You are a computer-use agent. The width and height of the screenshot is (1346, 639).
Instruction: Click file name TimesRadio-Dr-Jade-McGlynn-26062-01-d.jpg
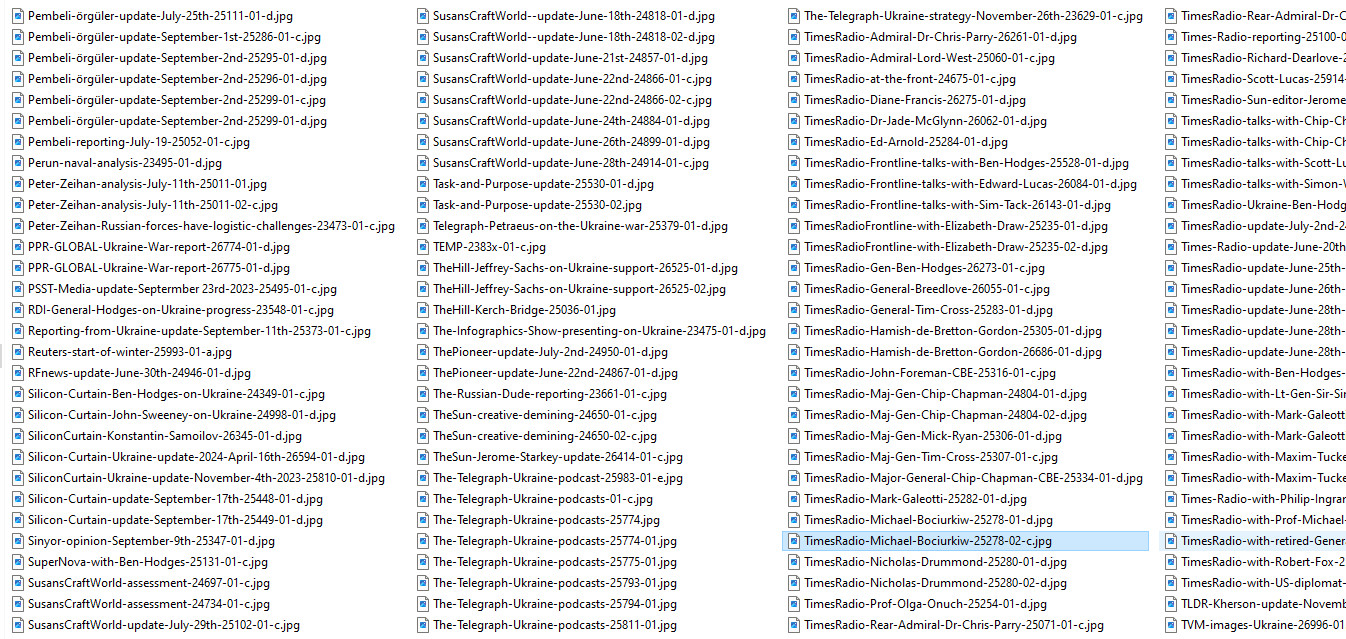point(925,121)
